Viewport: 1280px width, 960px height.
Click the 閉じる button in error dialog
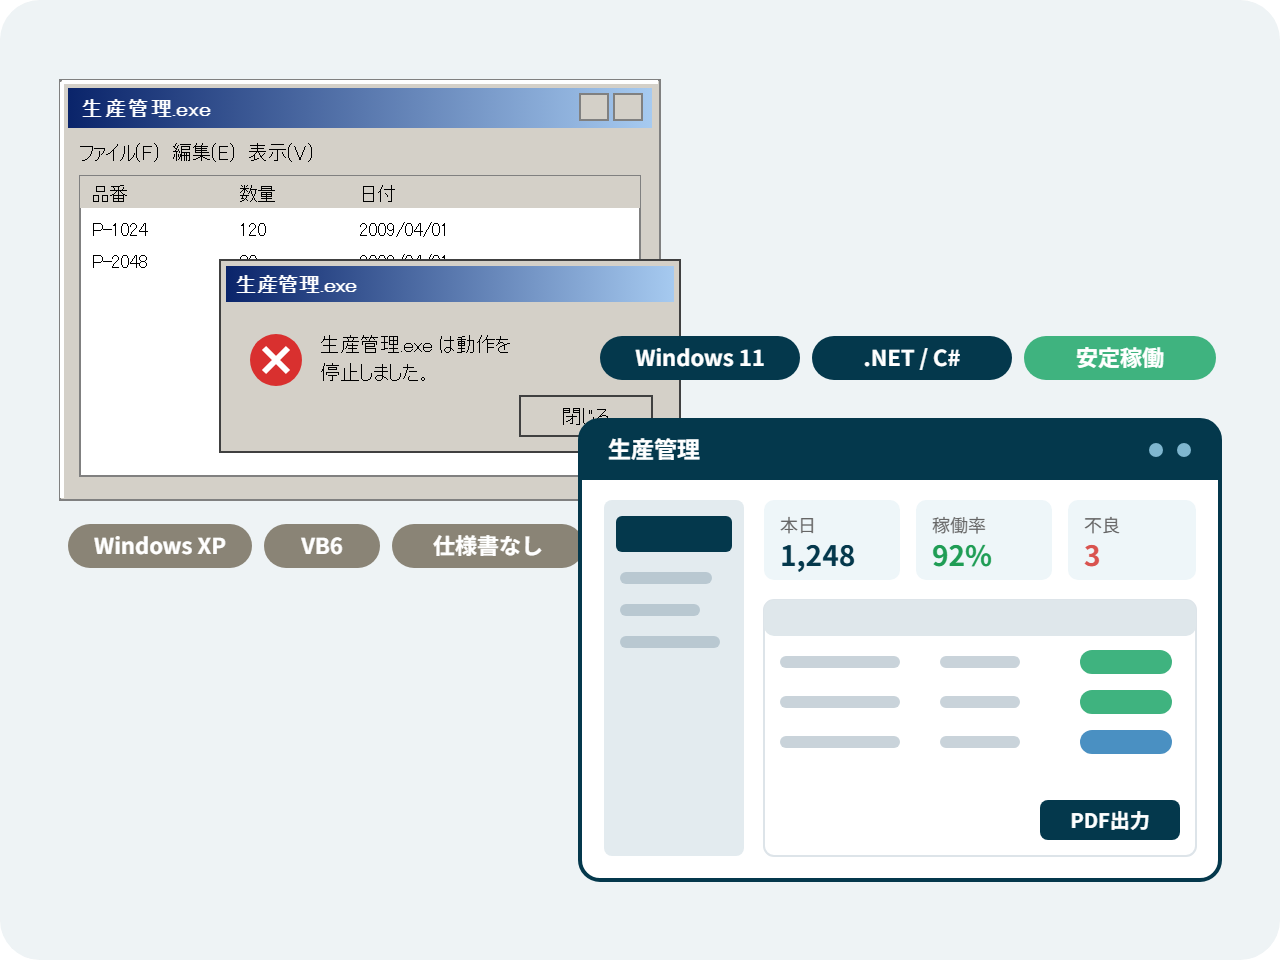point(585,416)
